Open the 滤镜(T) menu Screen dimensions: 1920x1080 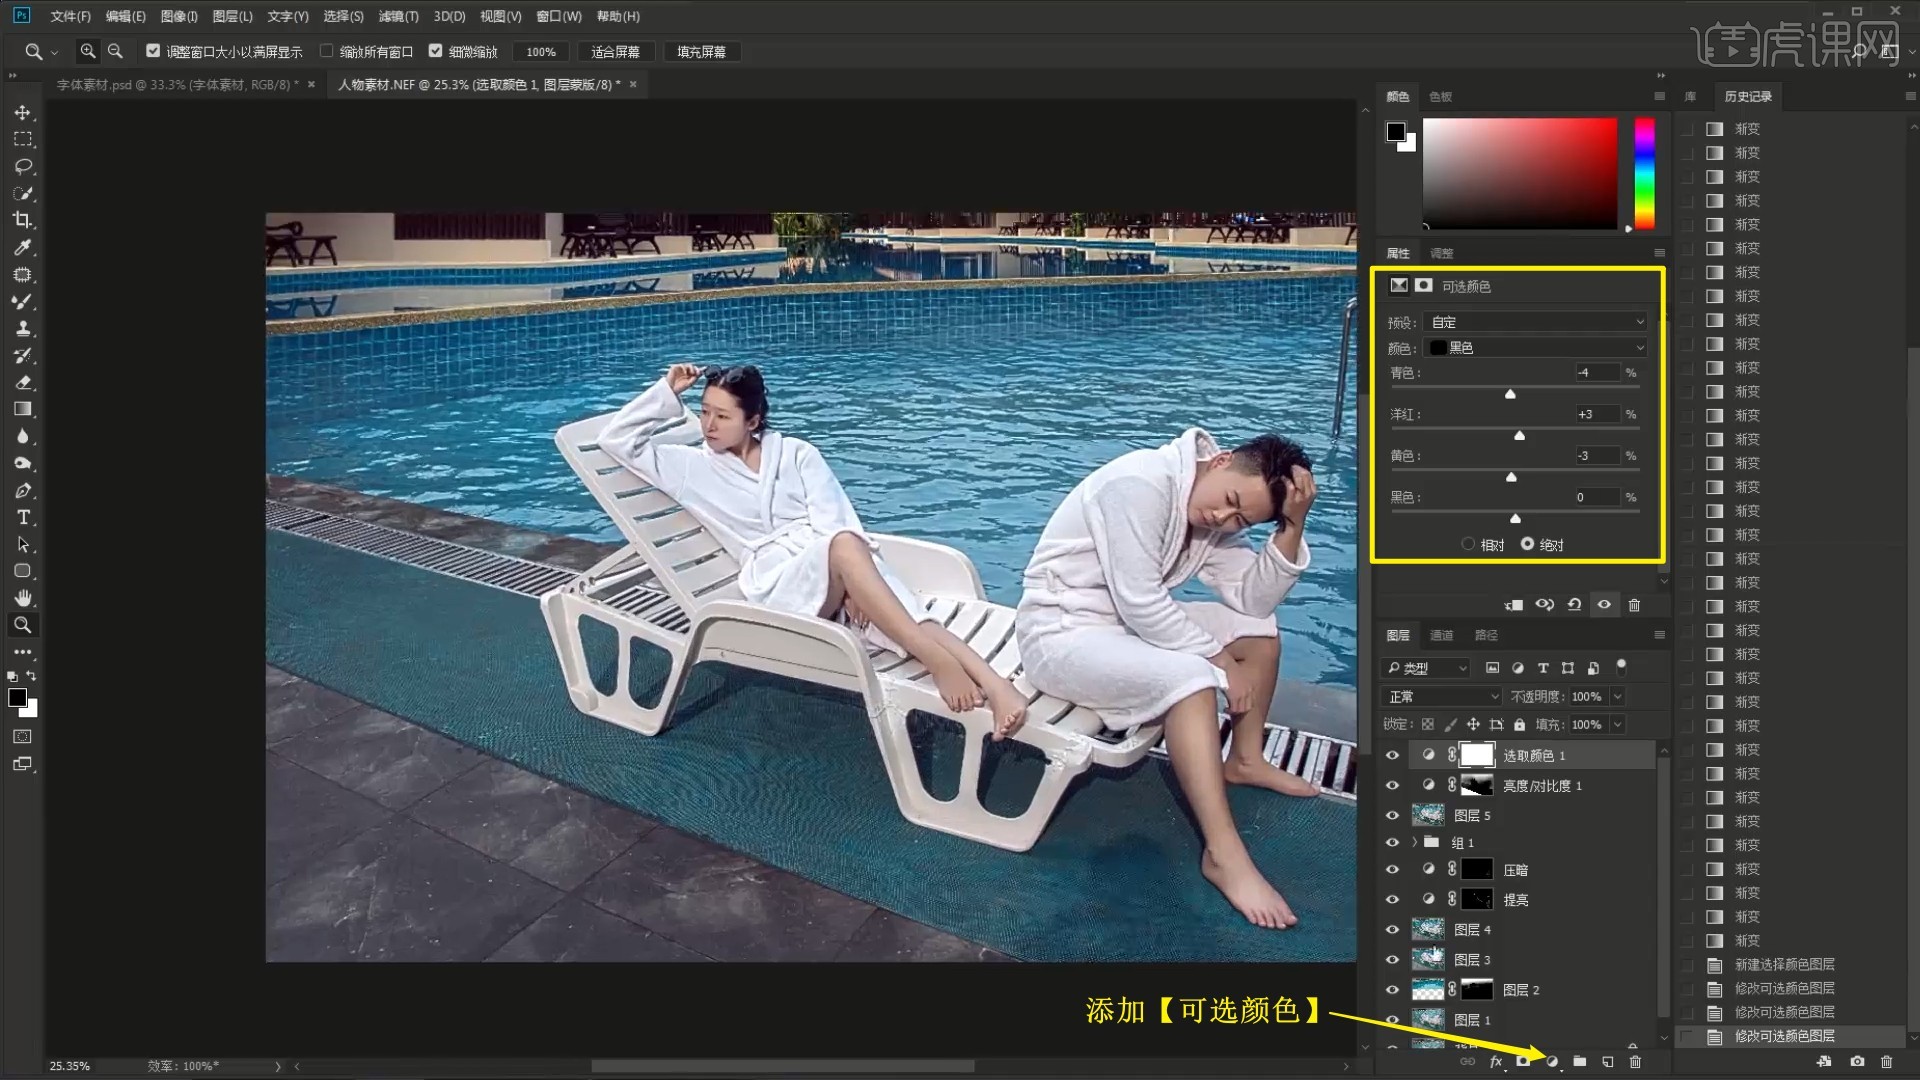(x=398, y=16)
